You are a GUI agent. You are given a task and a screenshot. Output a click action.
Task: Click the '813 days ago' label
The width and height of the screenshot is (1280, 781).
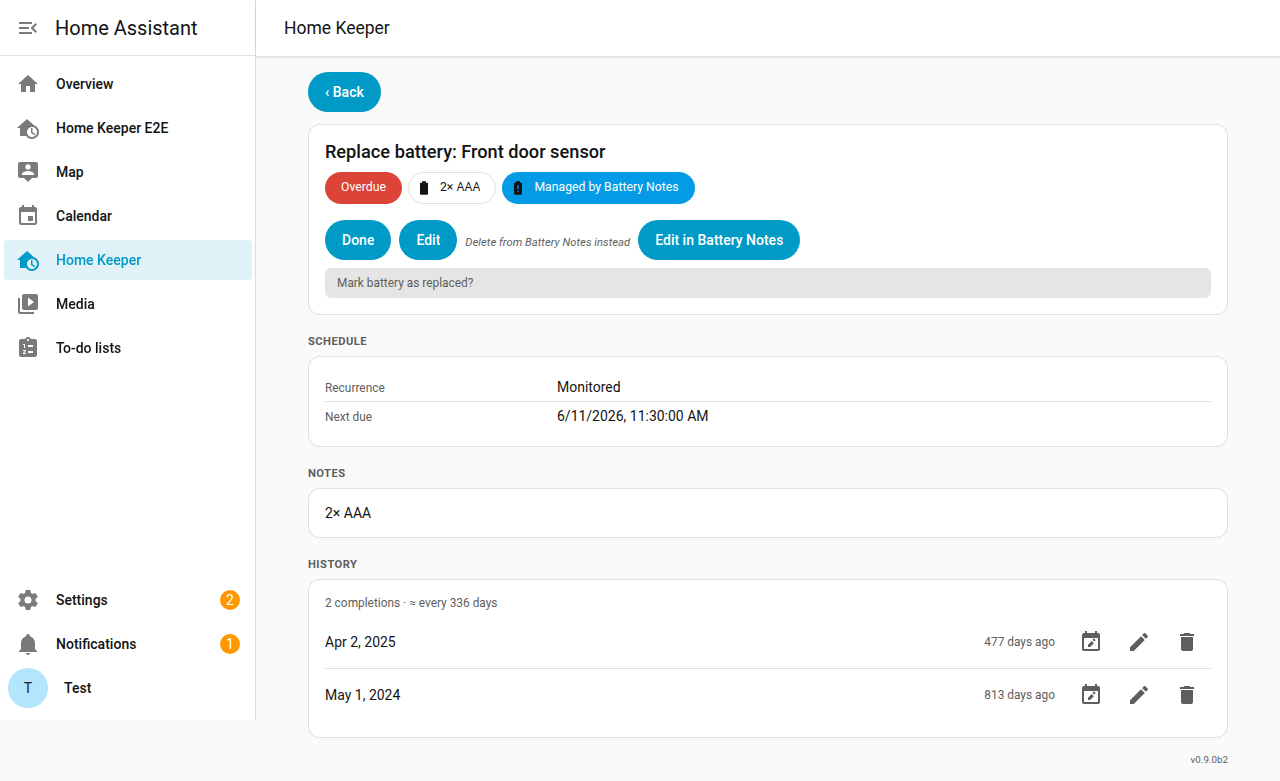click(x=1019, y=695)
